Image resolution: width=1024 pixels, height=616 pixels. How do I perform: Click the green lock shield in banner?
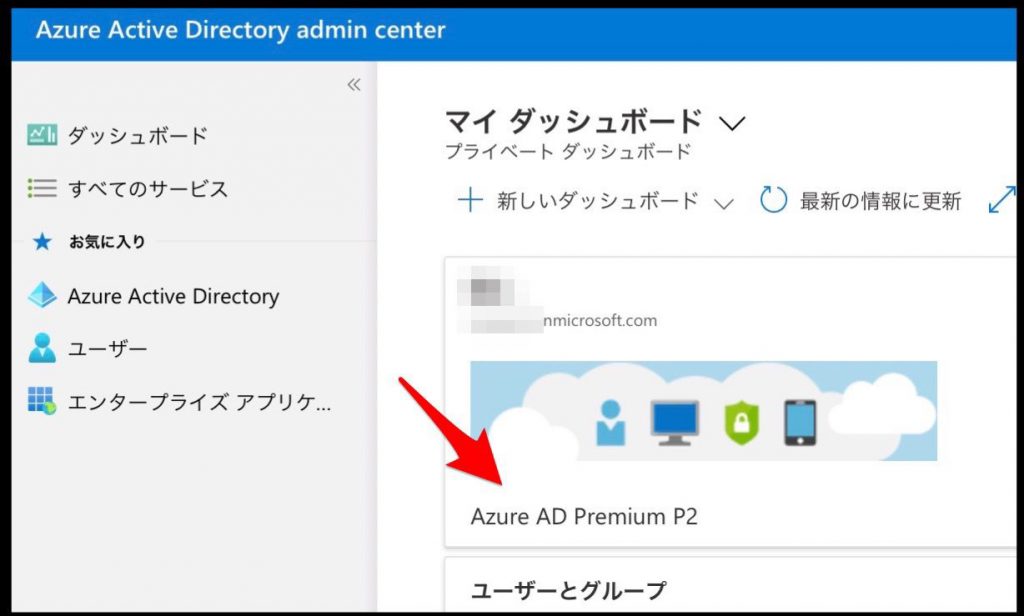(741, 423)
